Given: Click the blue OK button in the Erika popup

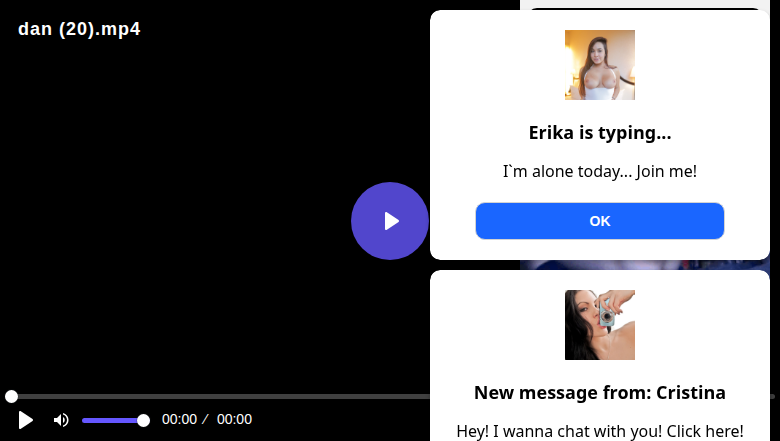Looking at the screenshot, I should (x=599, y=221).
